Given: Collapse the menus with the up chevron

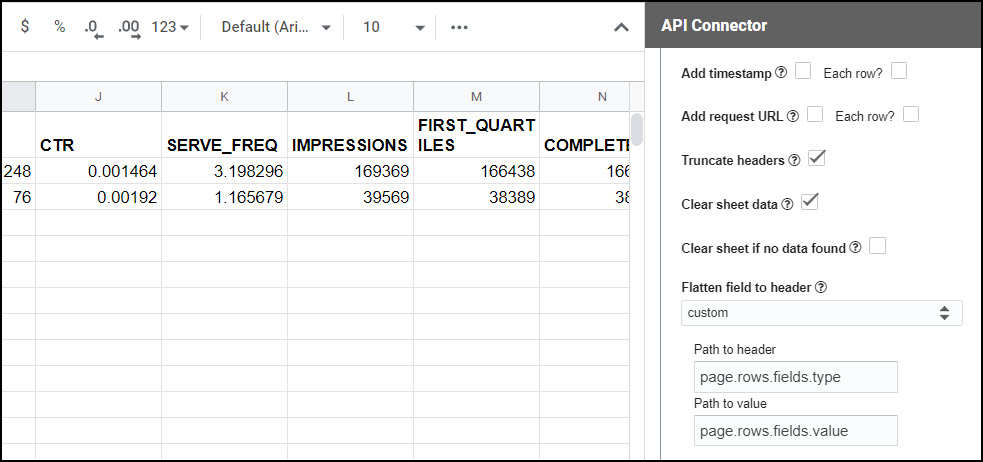Looking at the screenshot, I should click(621, 28).
